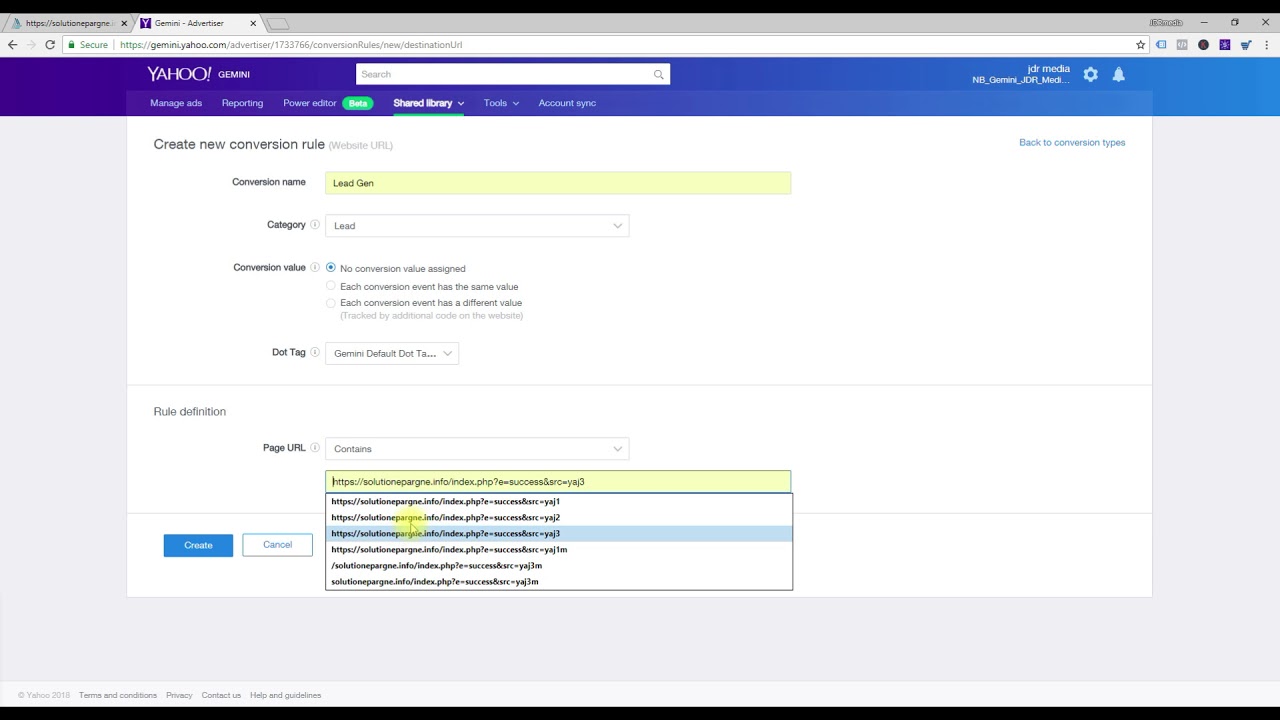Screen dimensions: 1280x720
Task: Click the Beta badge
Action: tap(358, 103)
